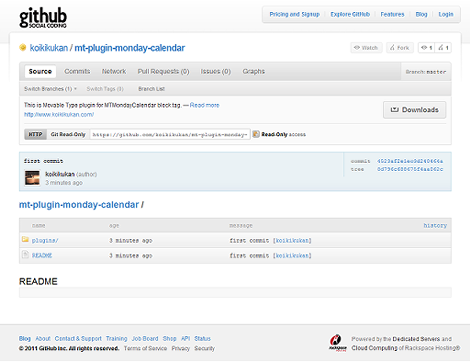Viewport: 470px width, 362px height.
Task: Open the footer Blog link
Action: [25, 339]
